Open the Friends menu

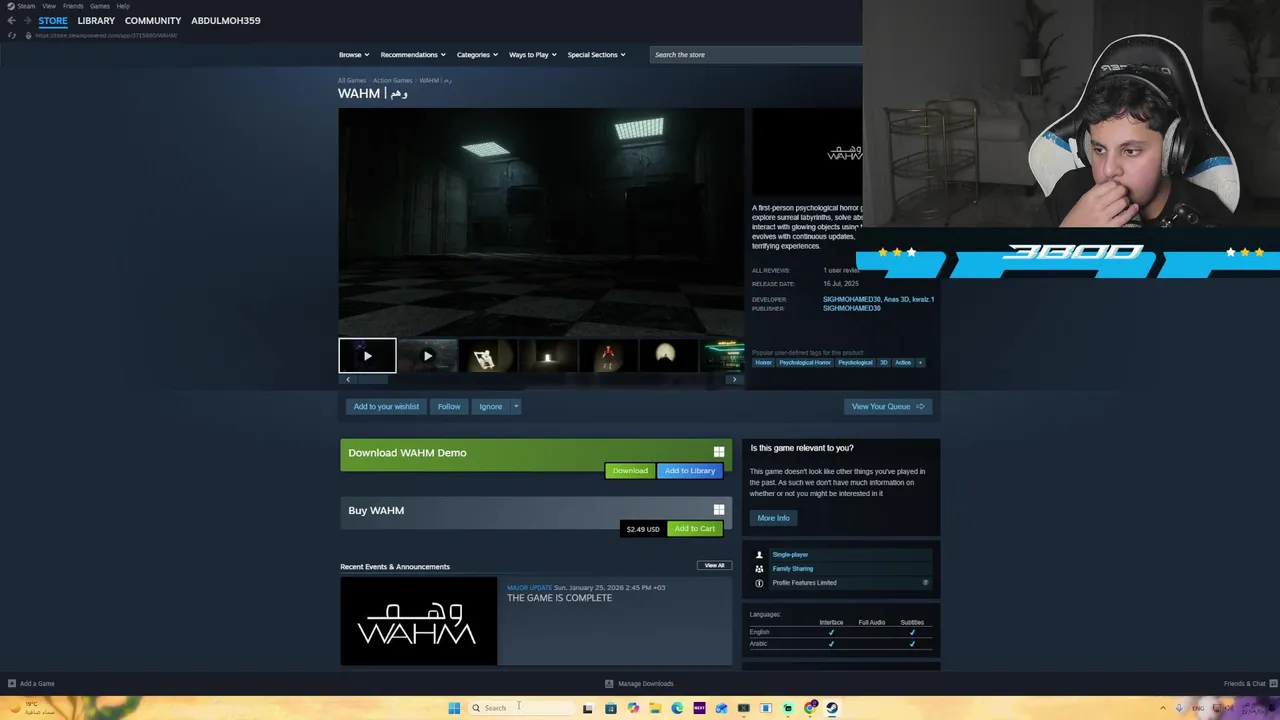(x=73, y=6)
